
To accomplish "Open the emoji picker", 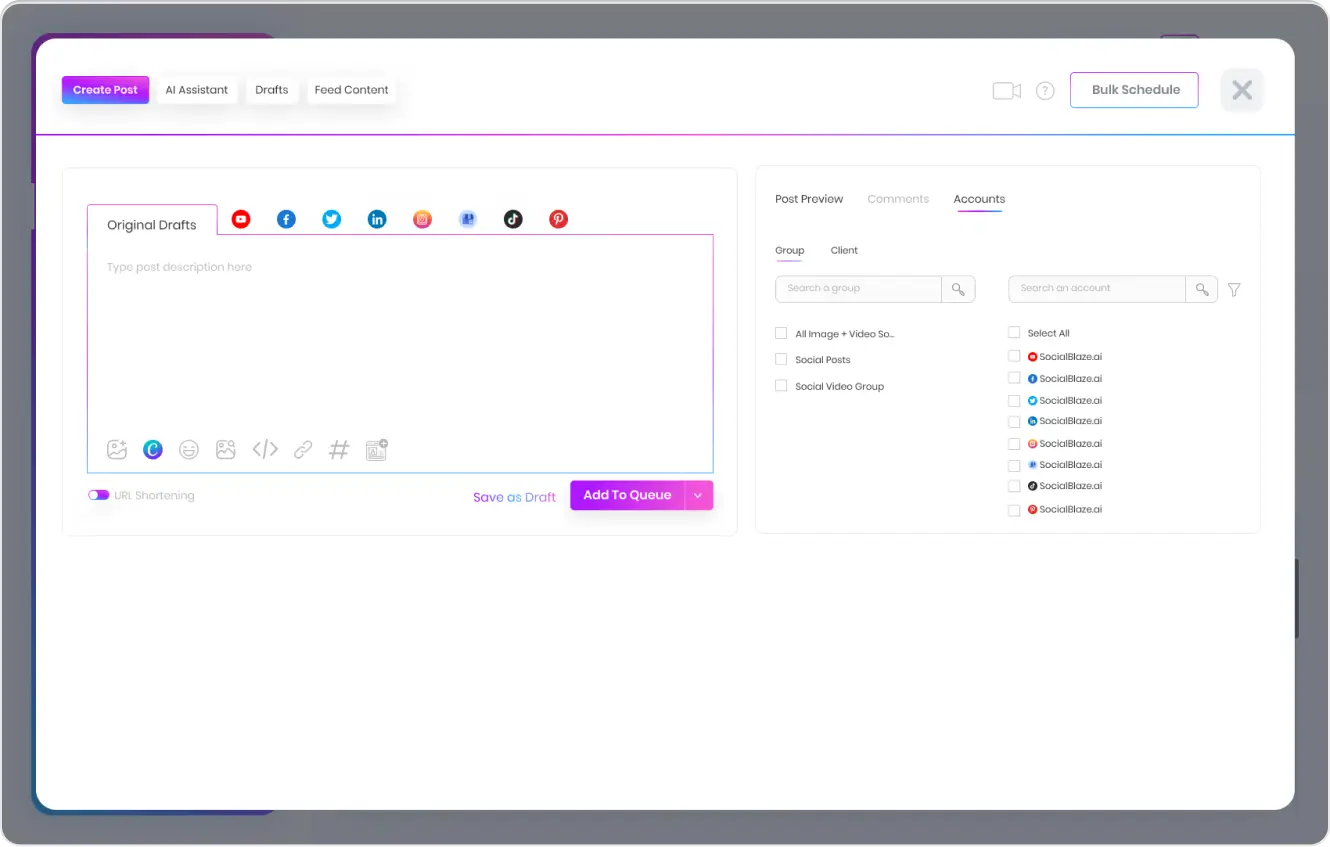I will (x=189, y=450).
